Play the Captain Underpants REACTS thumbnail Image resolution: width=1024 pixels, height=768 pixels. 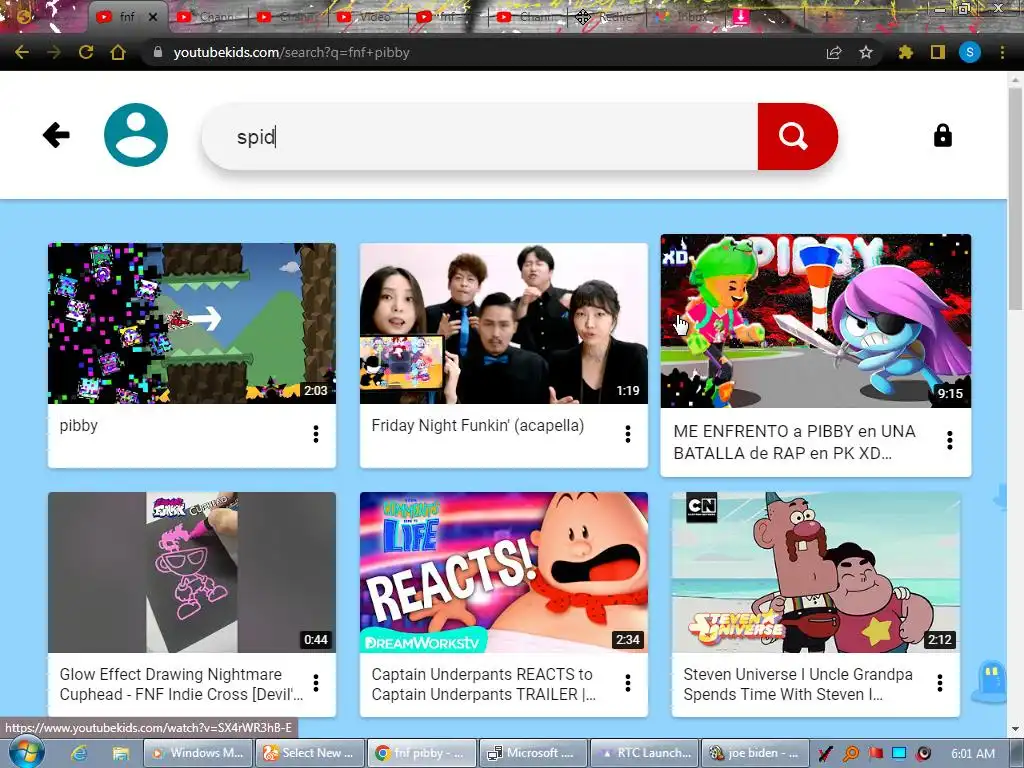[504, 572]
